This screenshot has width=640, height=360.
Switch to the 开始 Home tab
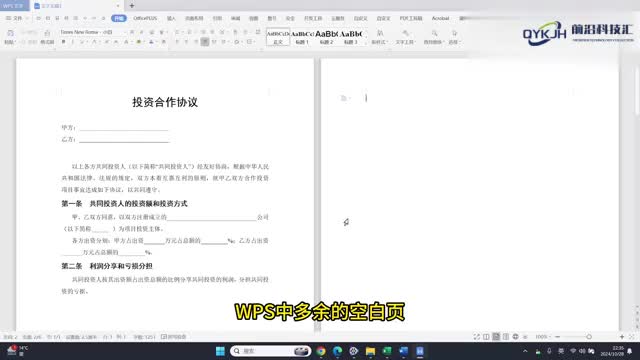[x=119, y=18]
